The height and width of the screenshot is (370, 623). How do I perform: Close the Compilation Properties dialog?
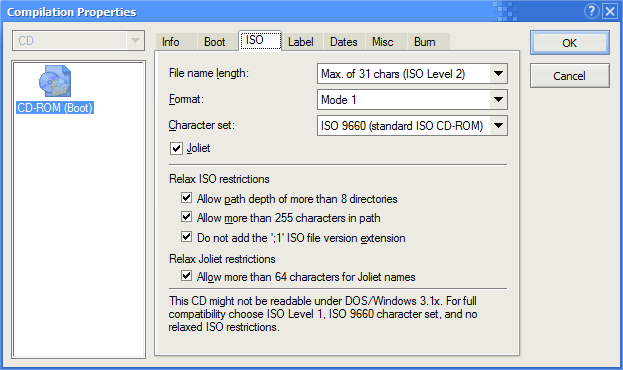pyautogui.click(x=610, y=11)
